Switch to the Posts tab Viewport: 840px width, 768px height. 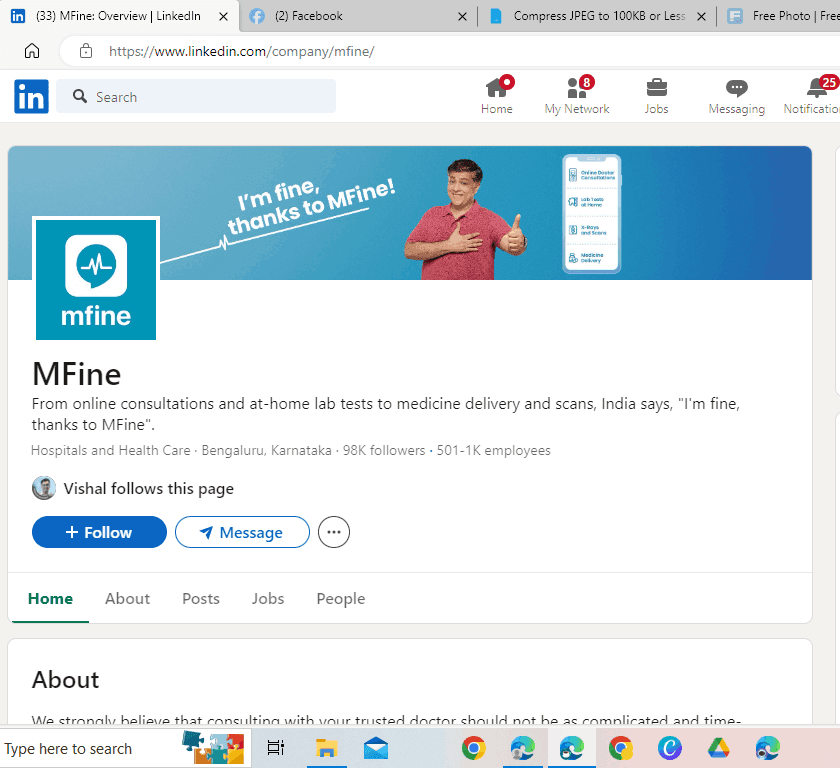pos(201,599)
